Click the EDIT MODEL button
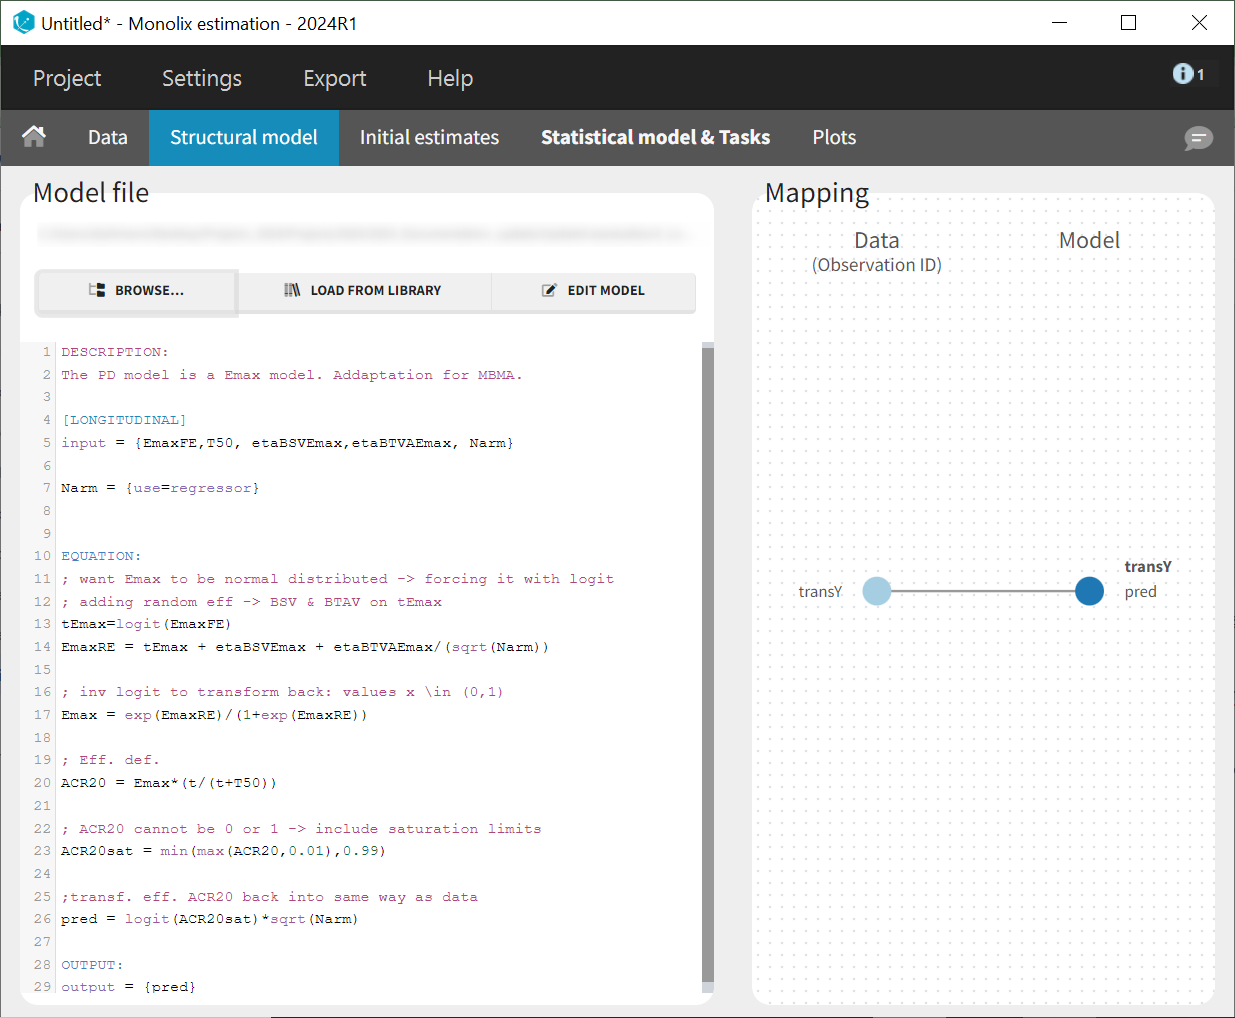The image size is (1235, 1018). click(x=594, y=291)
